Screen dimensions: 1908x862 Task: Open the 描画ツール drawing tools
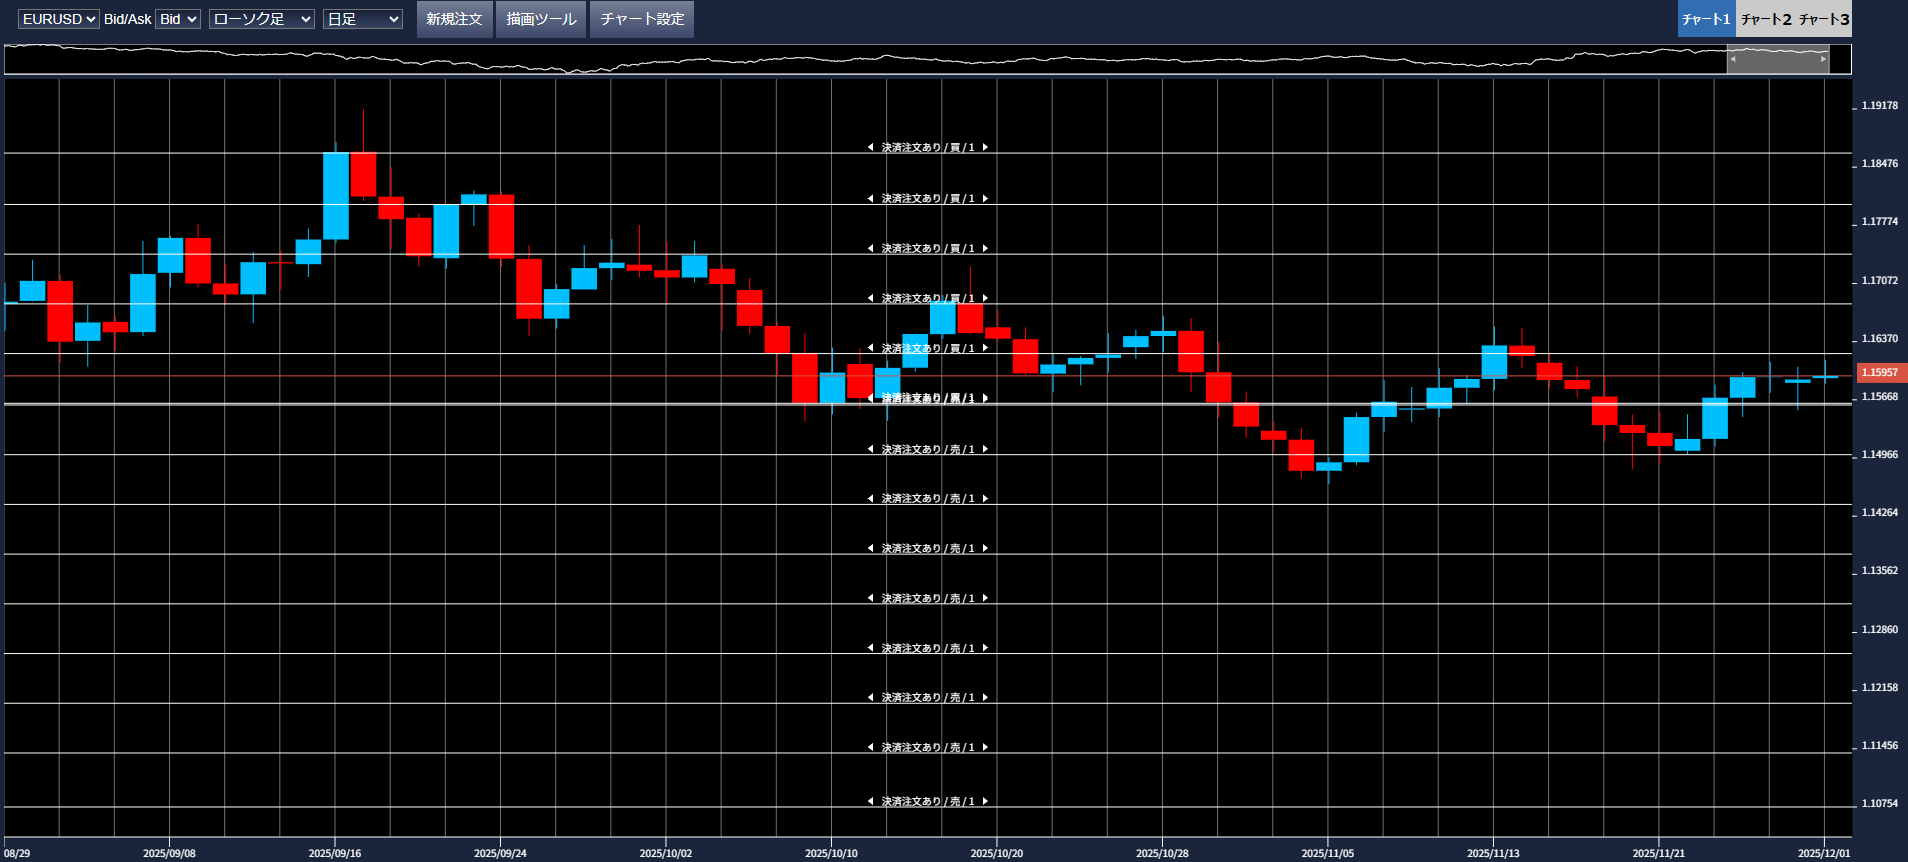541,19
